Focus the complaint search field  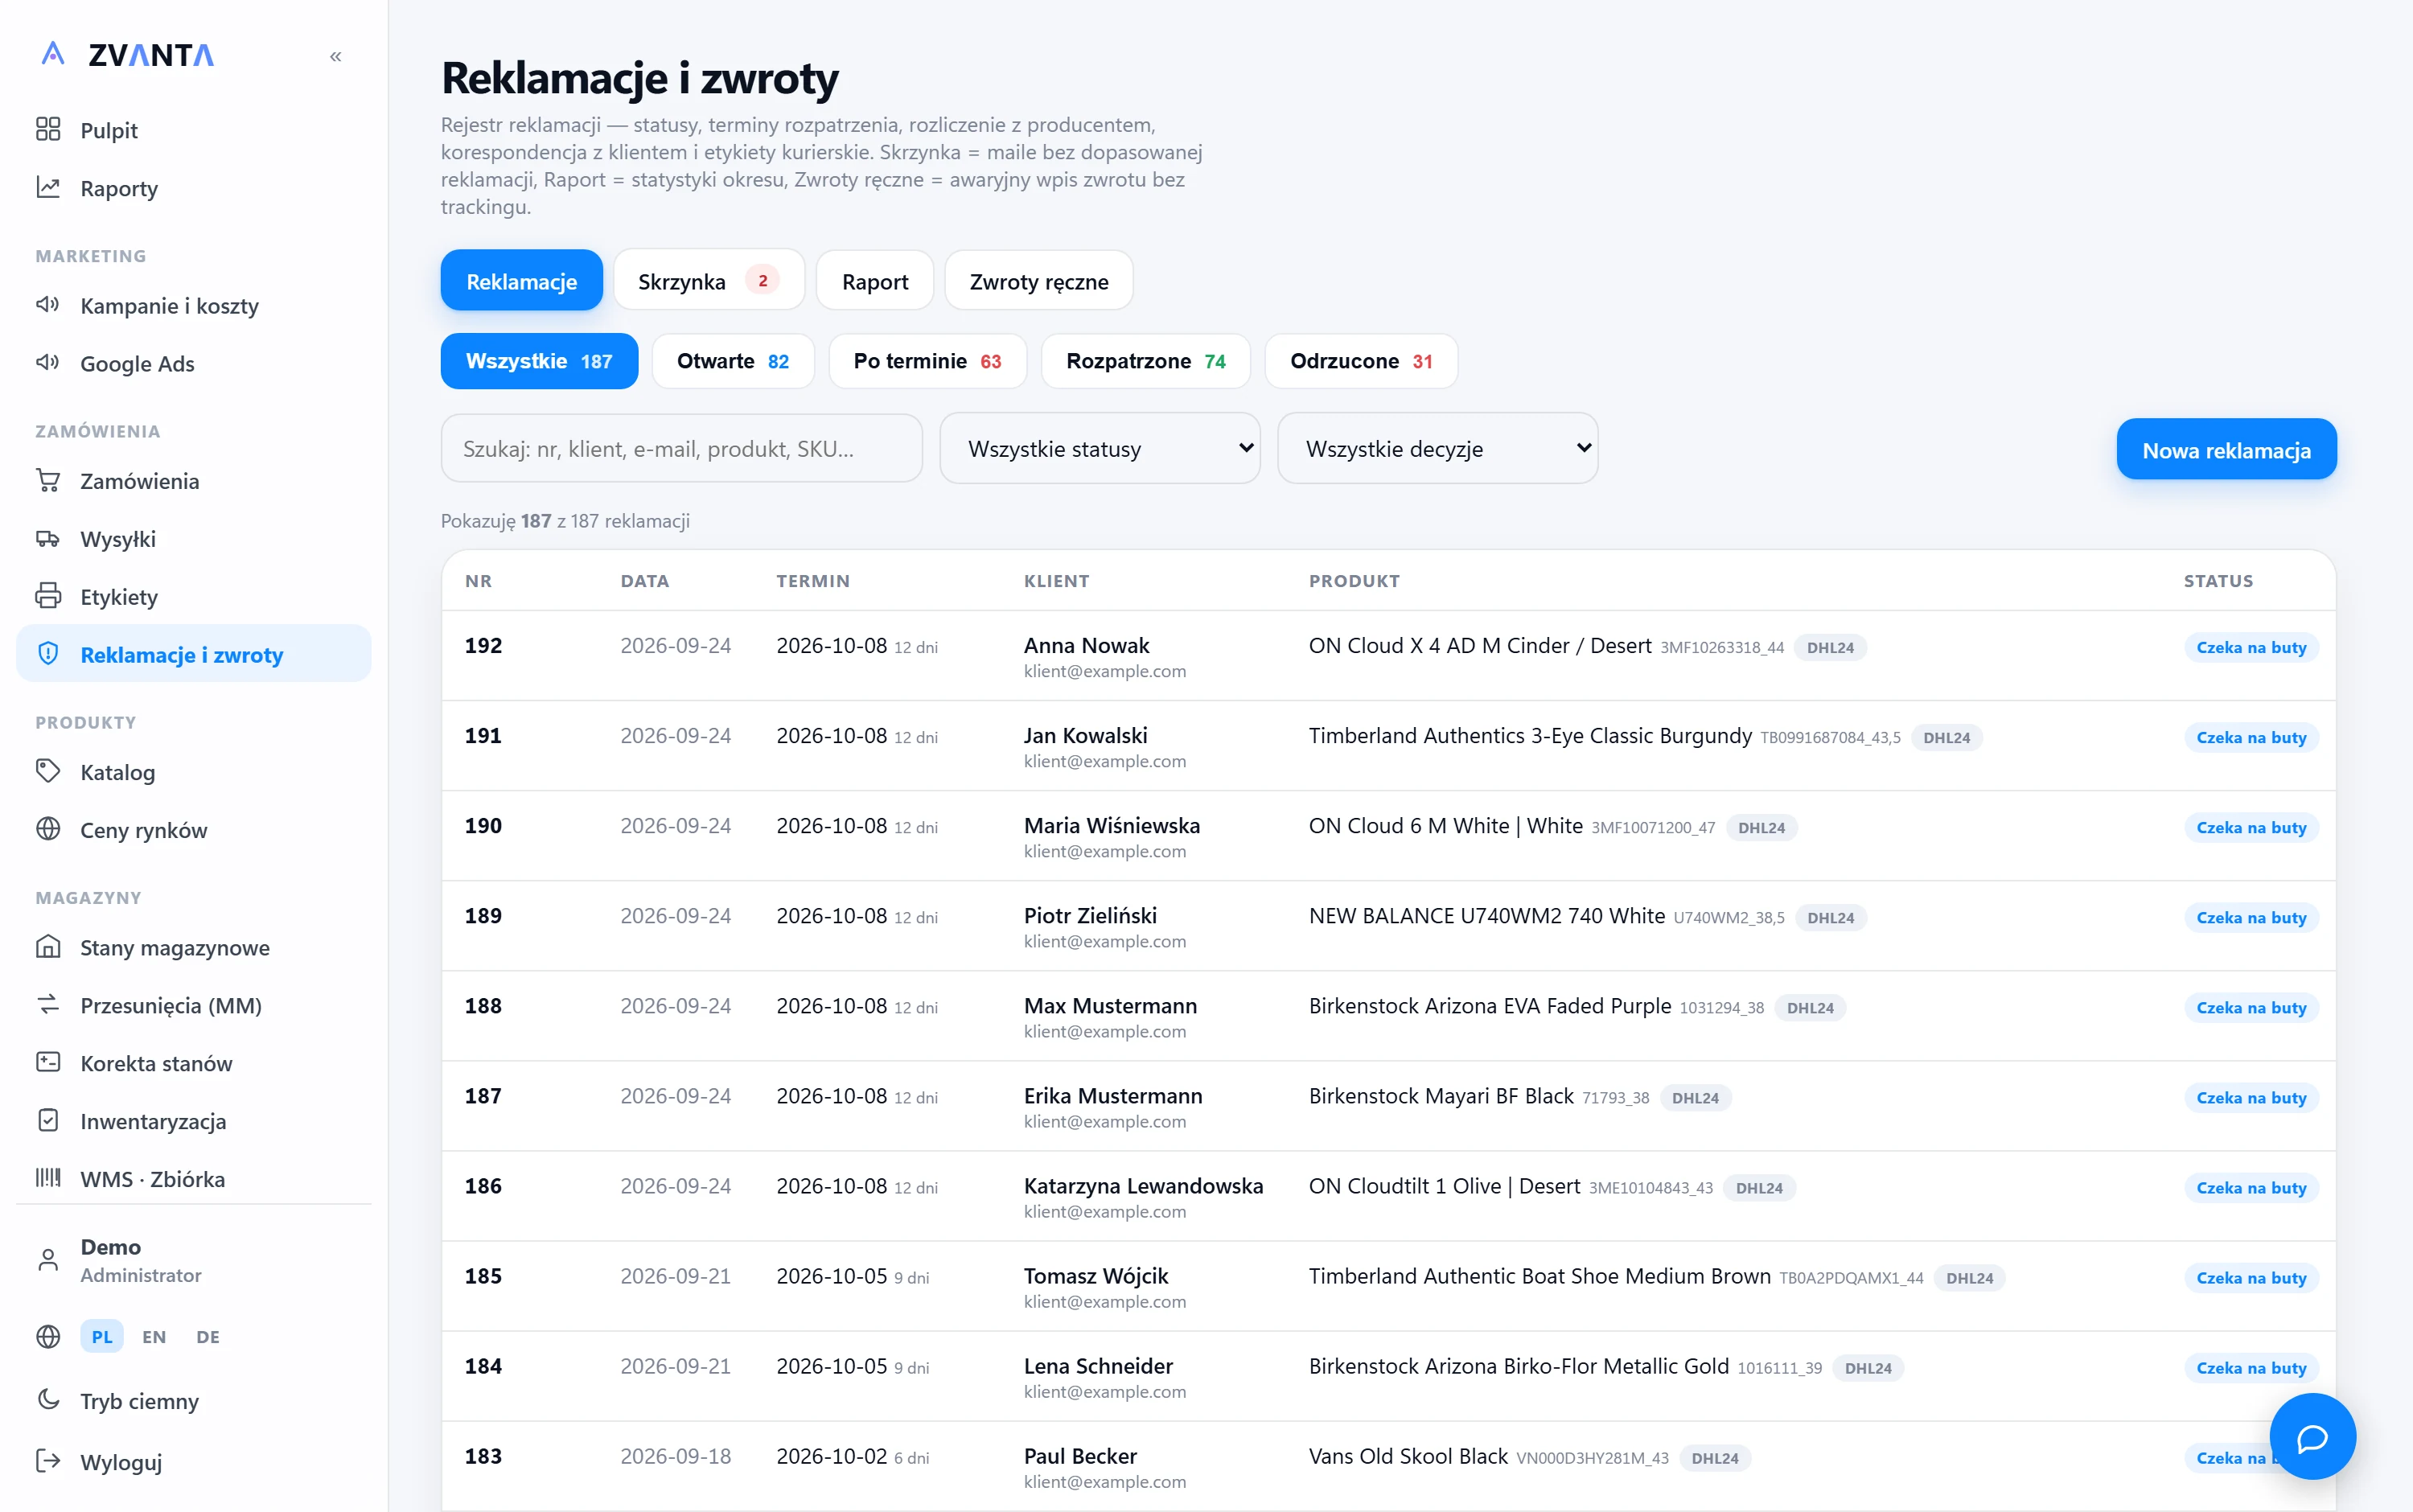pyautogui.click(x=682, y=449)
